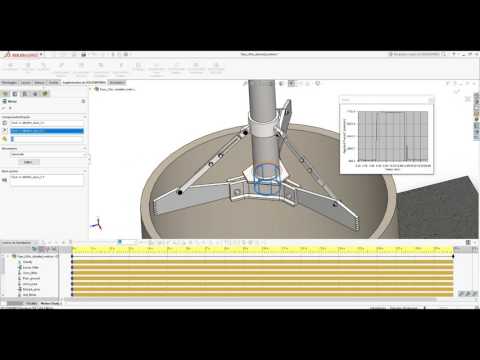
Task: Click the first filter icon above the motion tree
Action: click(x=34, y=249)
